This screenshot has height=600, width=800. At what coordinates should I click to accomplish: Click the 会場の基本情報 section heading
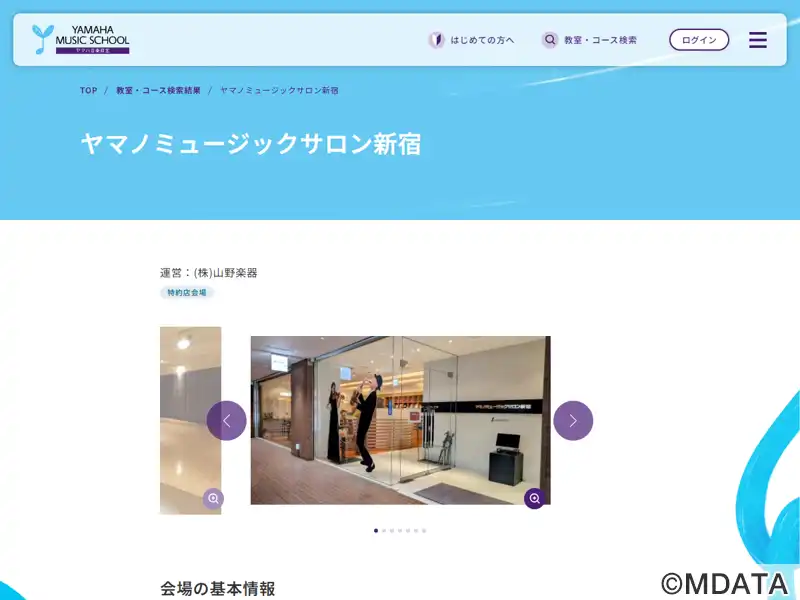click(218, 588)
